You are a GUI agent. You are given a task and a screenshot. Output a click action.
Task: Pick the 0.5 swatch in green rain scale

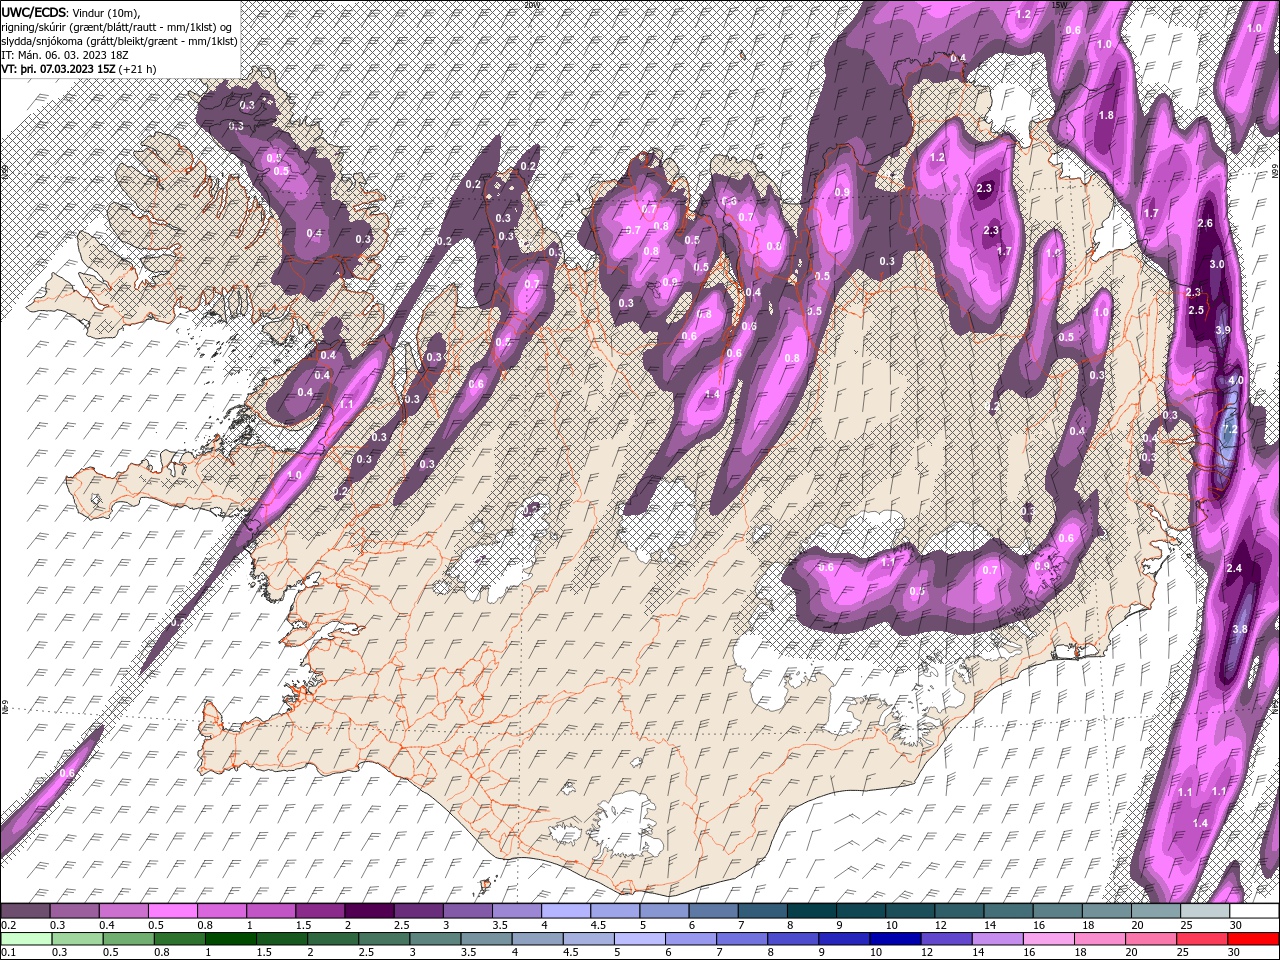coord(128,939)
